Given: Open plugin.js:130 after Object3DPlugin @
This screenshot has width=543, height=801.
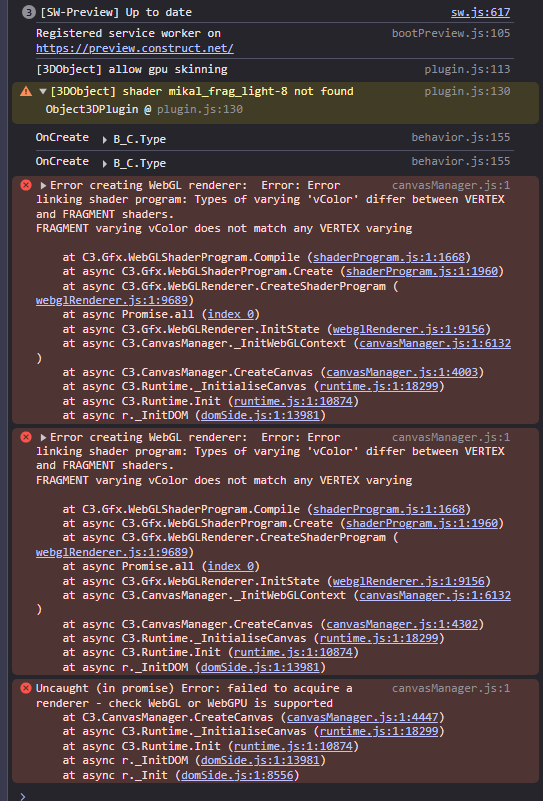Looking at the screenshot, I should [x=200, y=109].
